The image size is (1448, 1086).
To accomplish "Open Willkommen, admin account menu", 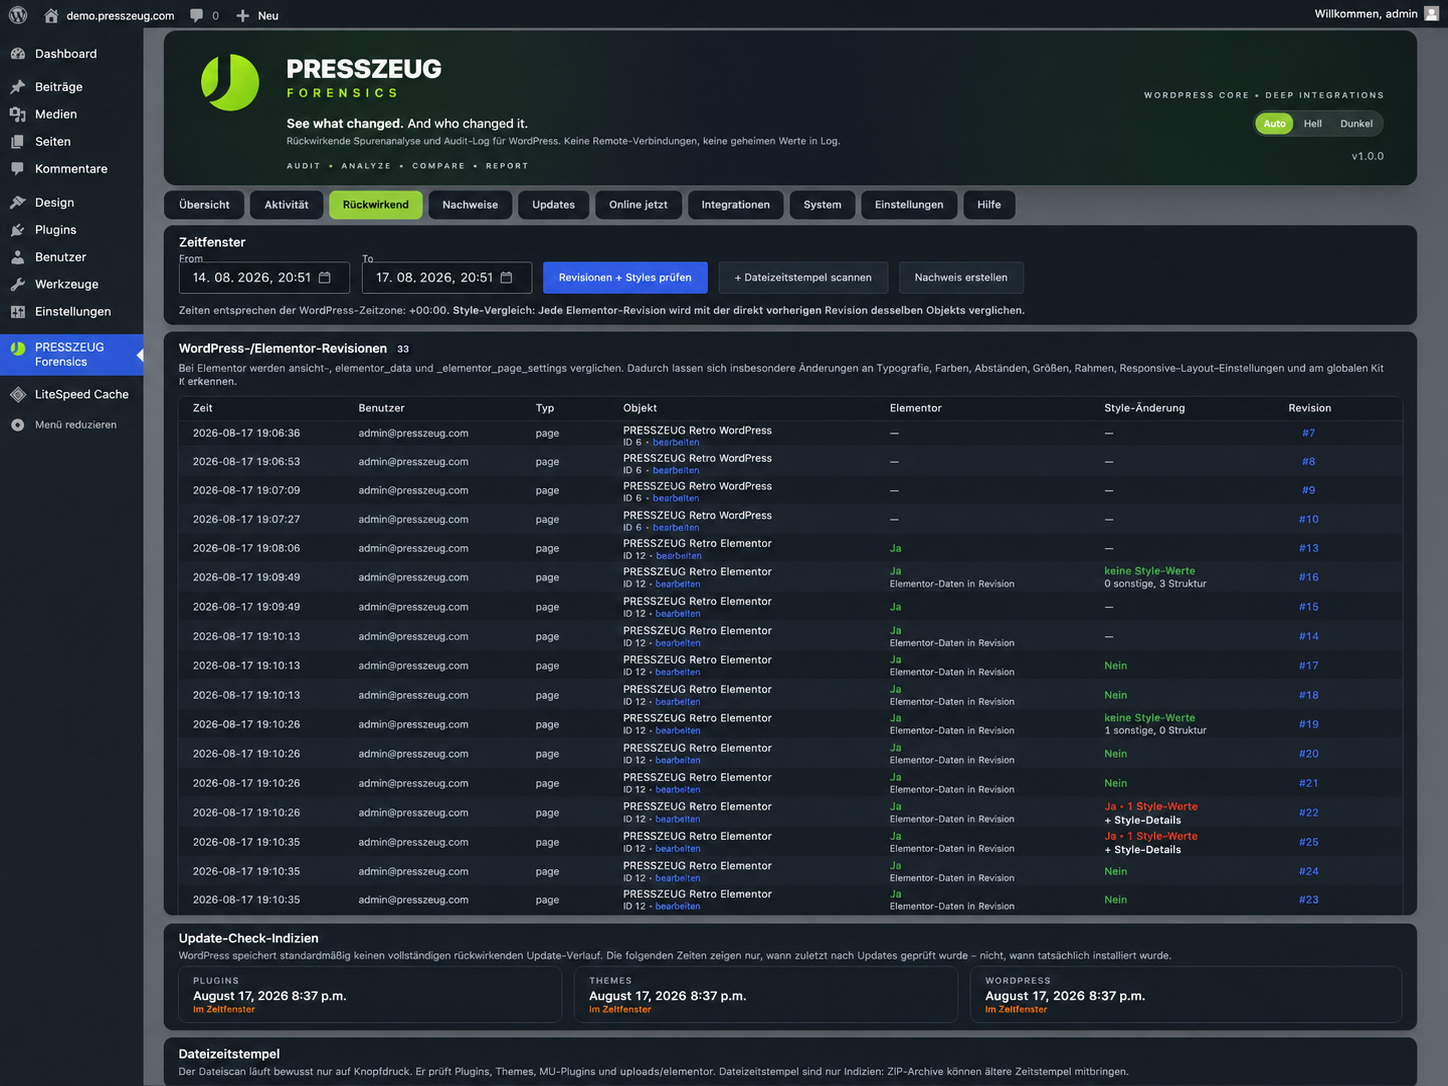I will pos(1376,14).
